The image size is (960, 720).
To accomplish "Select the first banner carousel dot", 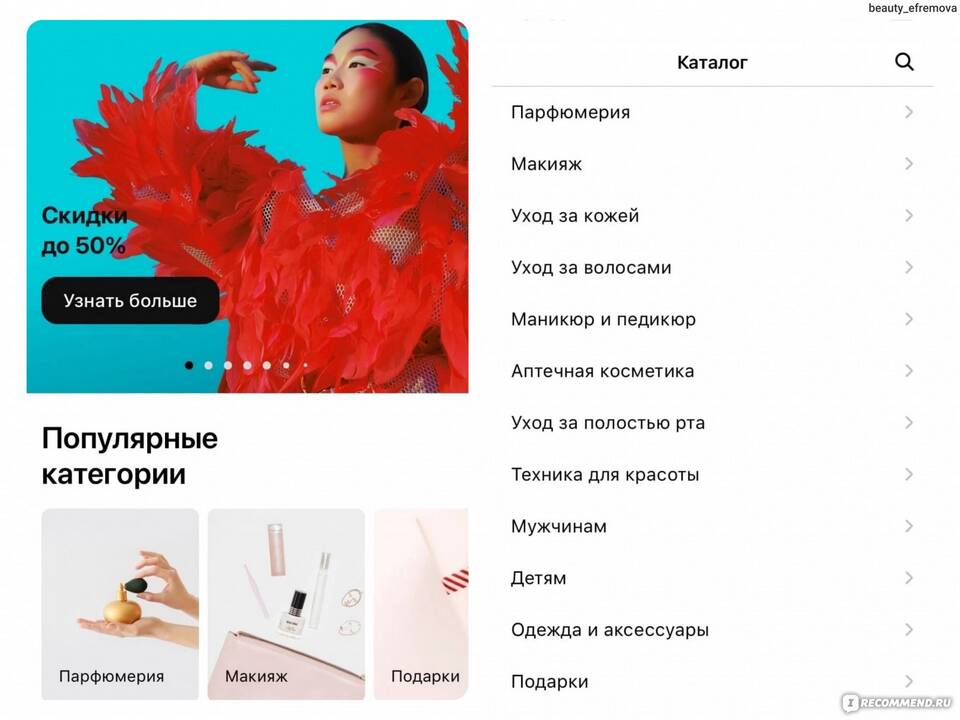I will [x=189, y=366].
